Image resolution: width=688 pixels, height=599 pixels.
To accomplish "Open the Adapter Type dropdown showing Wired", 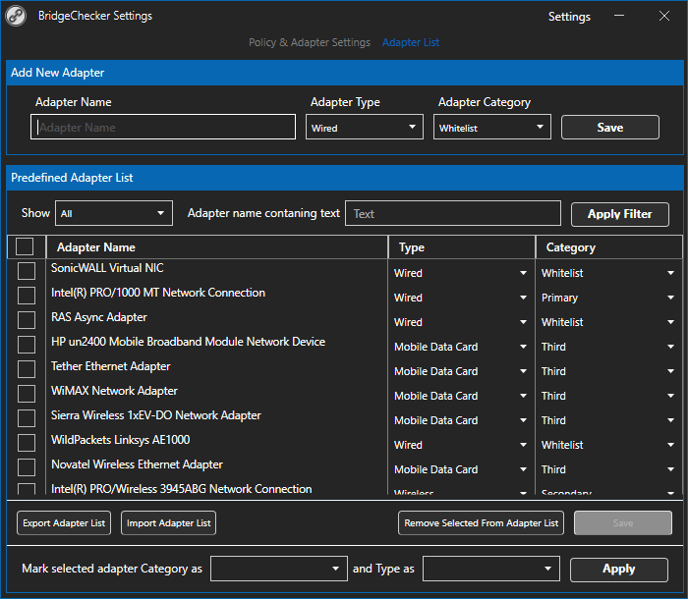I will 364,127.
